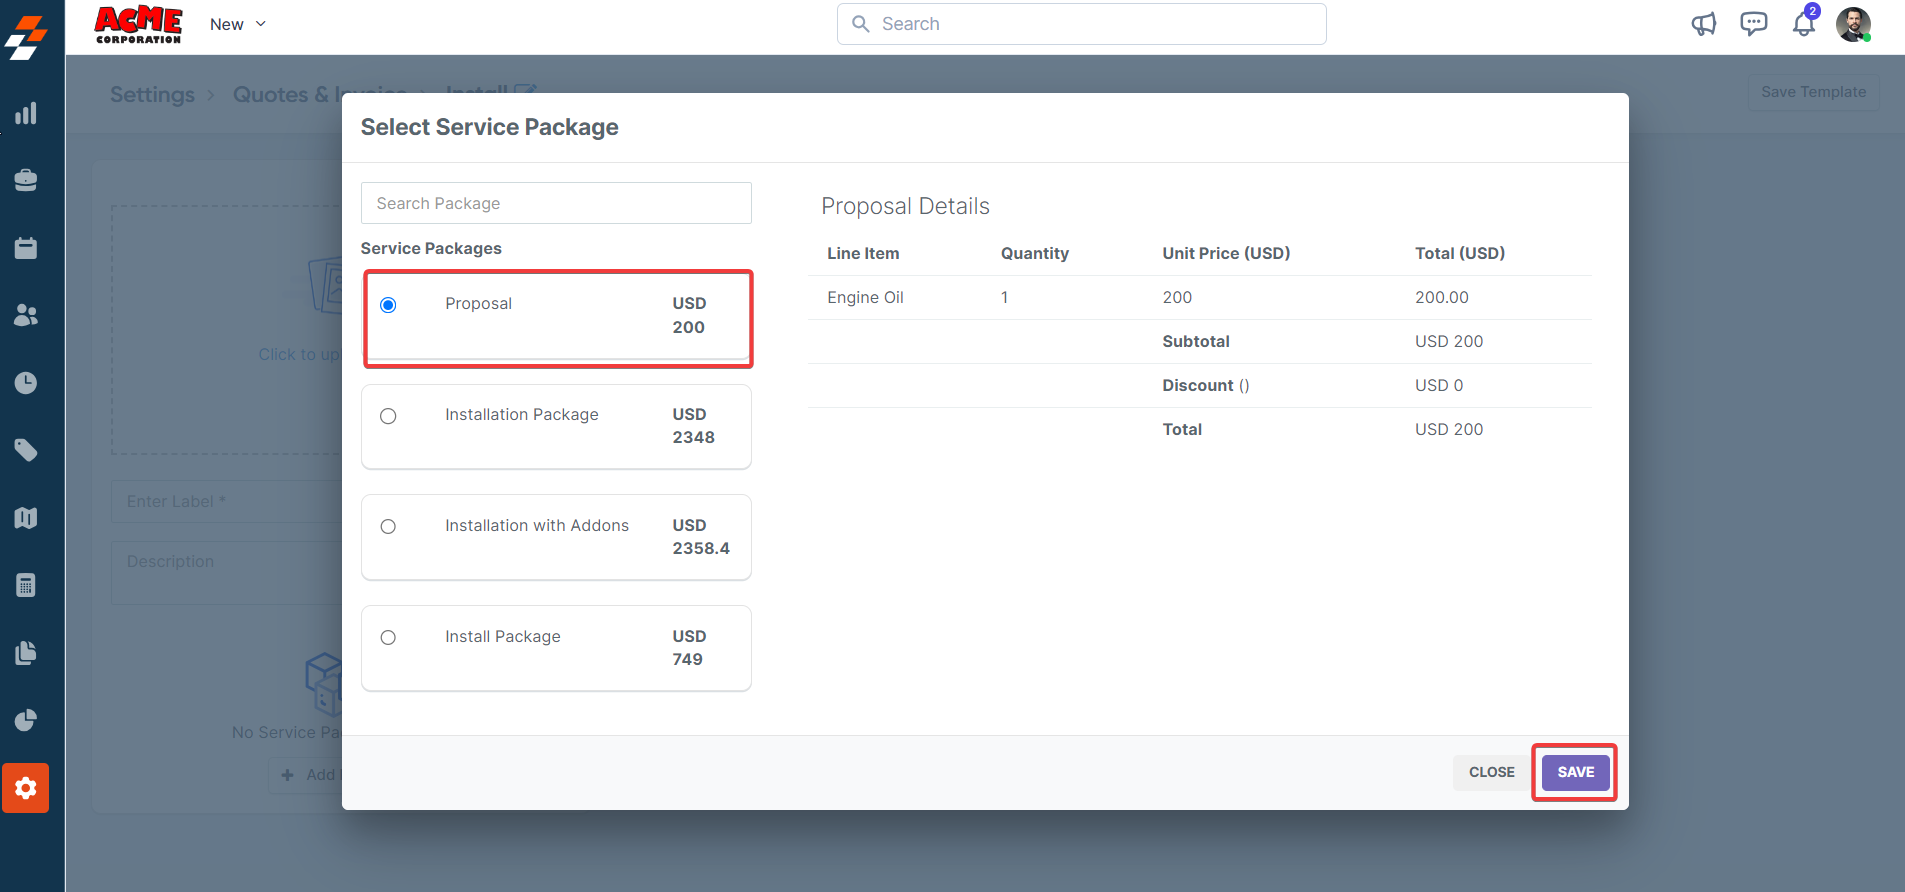Select the Installation Package radio button
Screen dimensions: 1905x892
(388, 416)
